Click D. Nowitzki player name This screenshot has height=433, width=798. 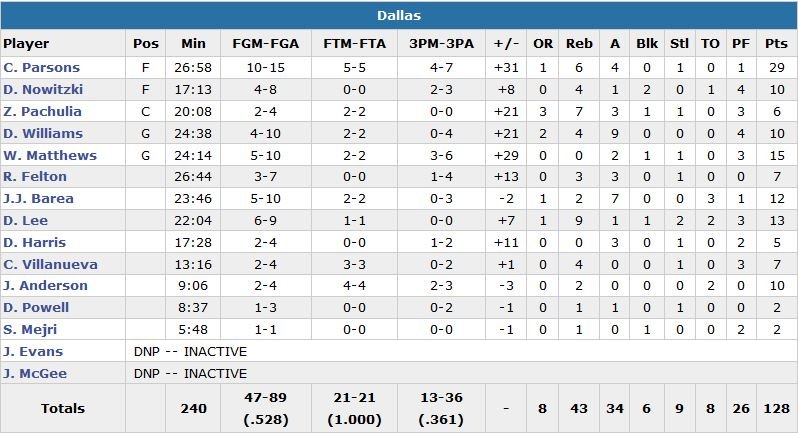point(43,90)
